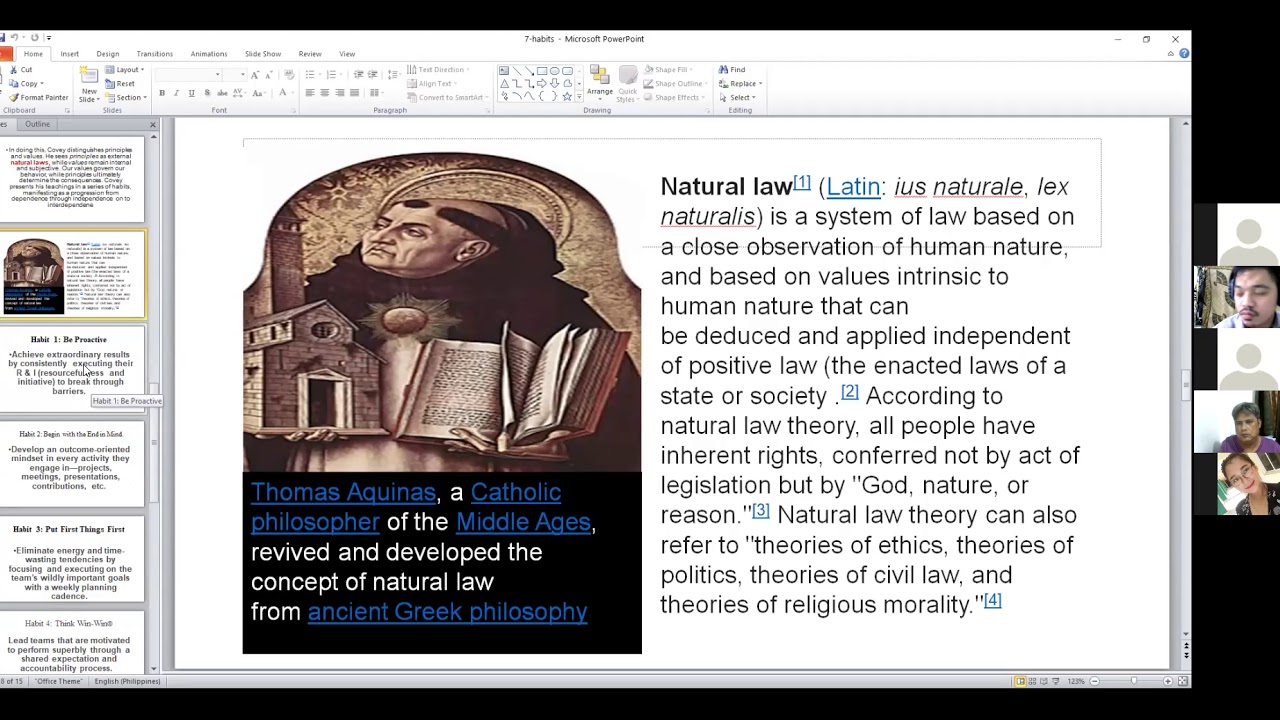Apply Bold formatting
The width and height of the screenshot is (1280, 720).
pos(162,93)
